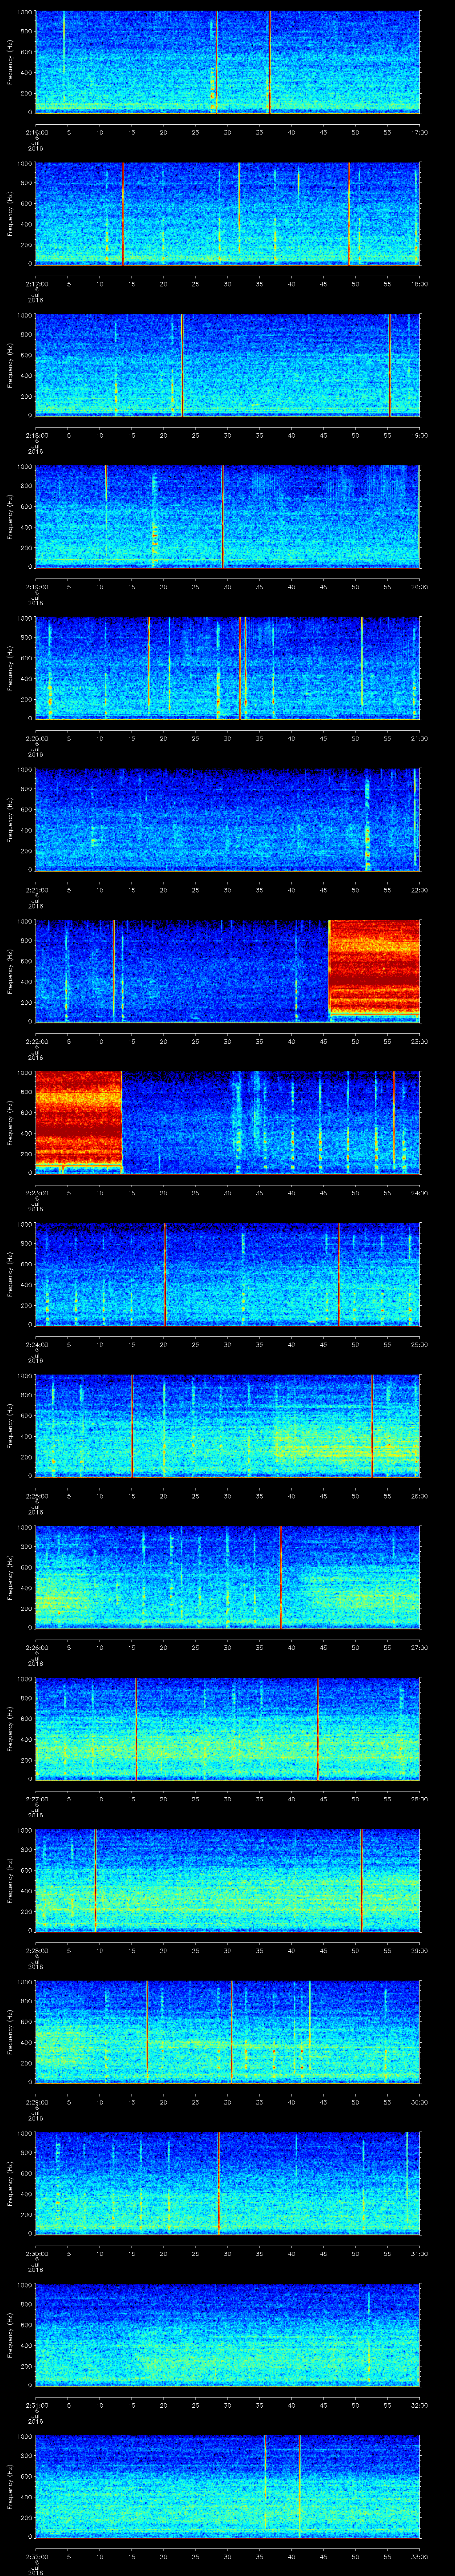Click the 21:00 end time label

[x=419, y=738]
